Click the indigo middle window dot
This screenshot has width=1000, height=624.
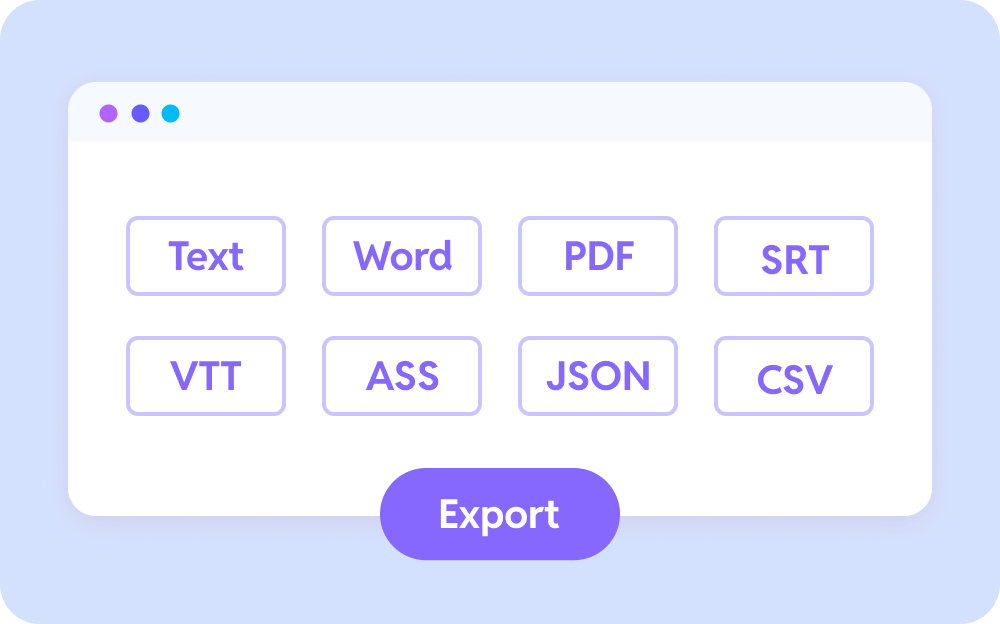tap(140, 114)
